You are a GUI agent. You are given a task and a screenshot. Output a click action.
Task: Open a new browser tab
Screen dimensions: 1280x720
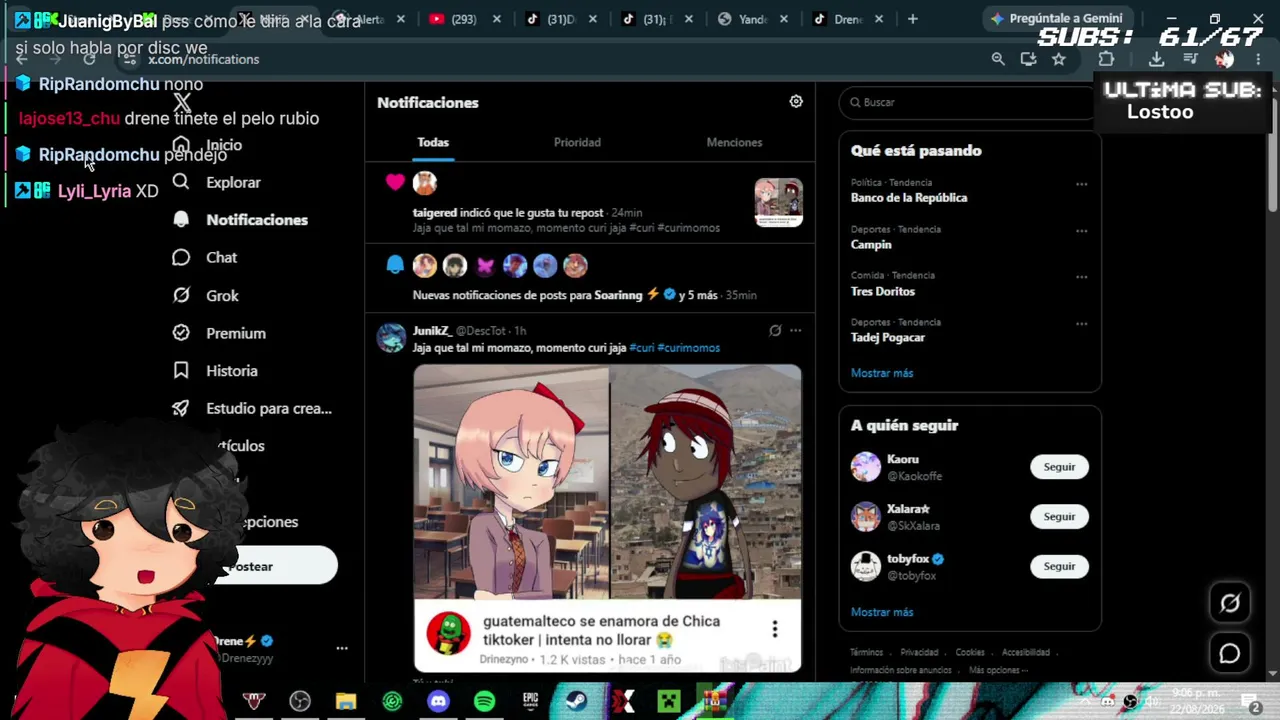[912, 19]
